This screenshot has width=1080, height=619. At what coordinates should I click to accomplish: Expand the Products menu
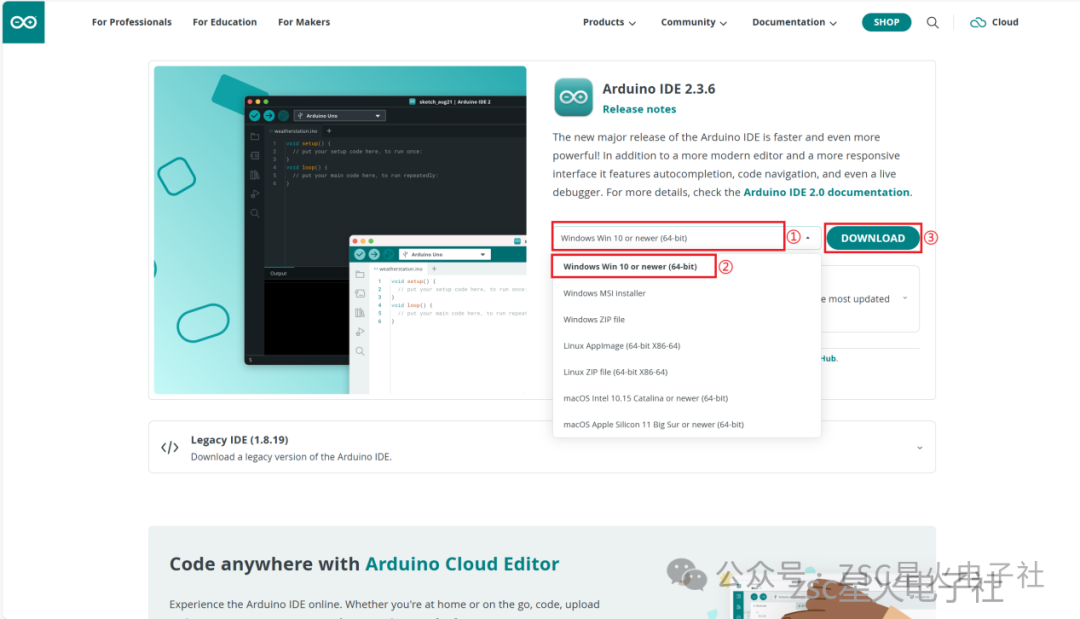click(609, 22)
